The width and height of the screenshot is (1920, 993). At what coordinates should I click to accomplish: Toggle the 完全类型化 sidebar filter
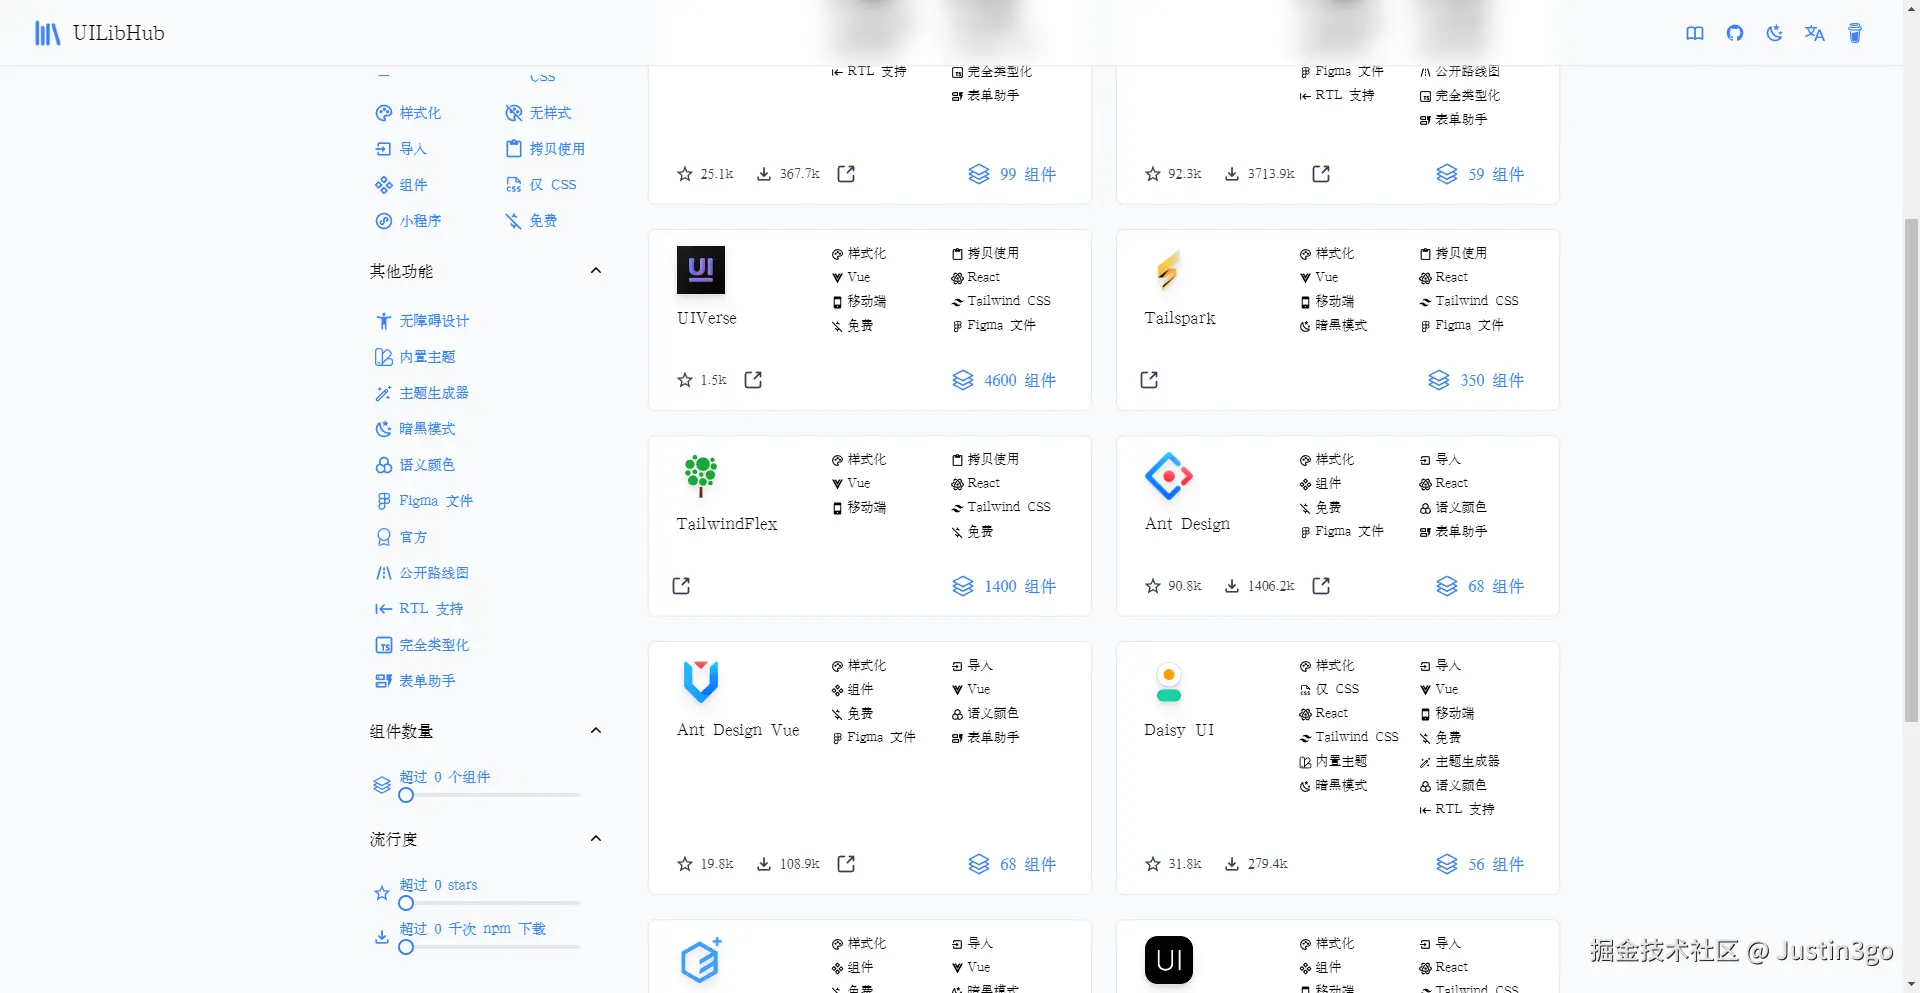(422, 645)
